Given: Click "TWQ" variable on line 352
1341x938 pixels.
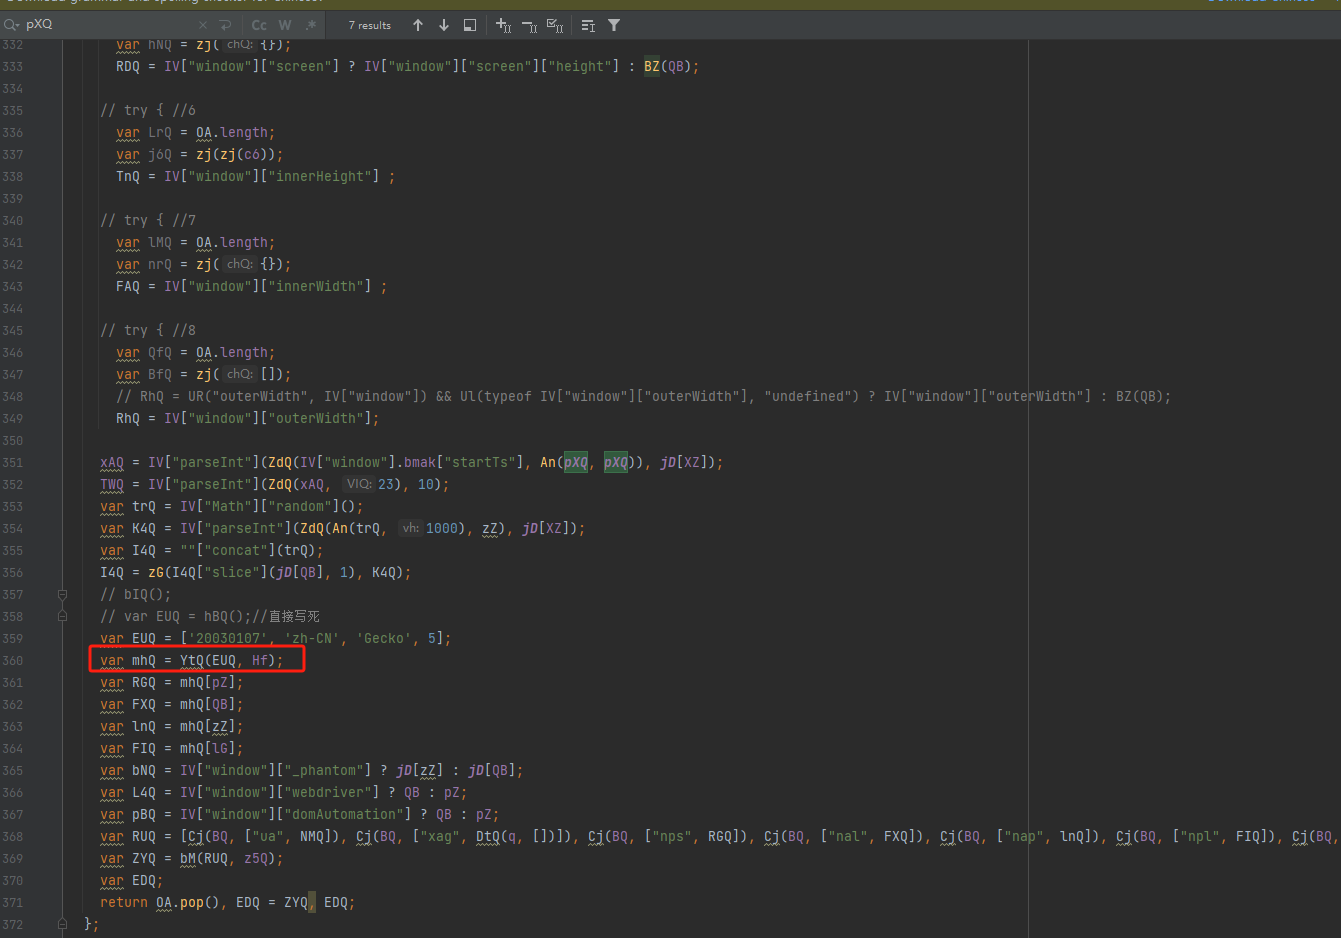Looking at the screenshot, I should click(x=112, y=484).
